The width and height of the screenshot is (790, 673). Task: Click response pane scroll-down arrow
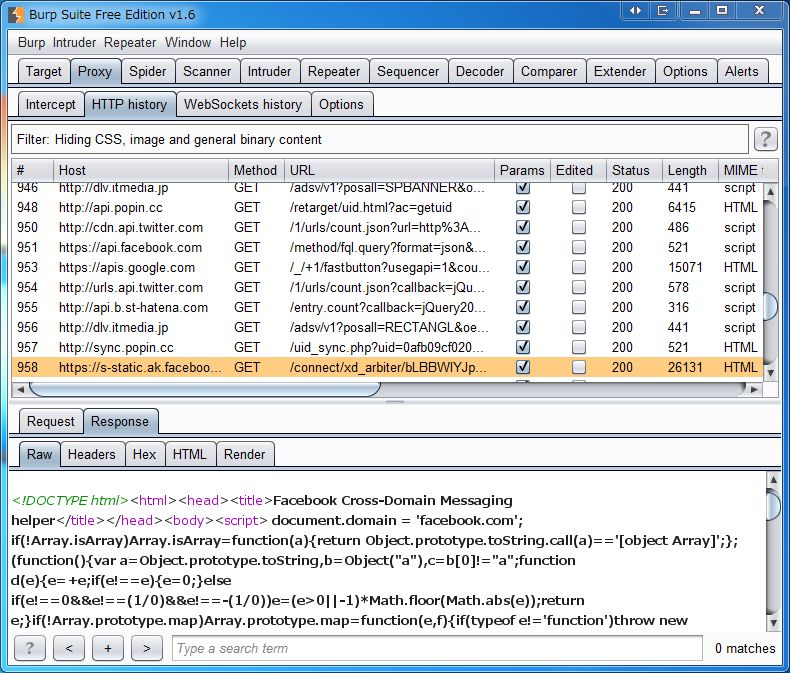click(773, 623)
